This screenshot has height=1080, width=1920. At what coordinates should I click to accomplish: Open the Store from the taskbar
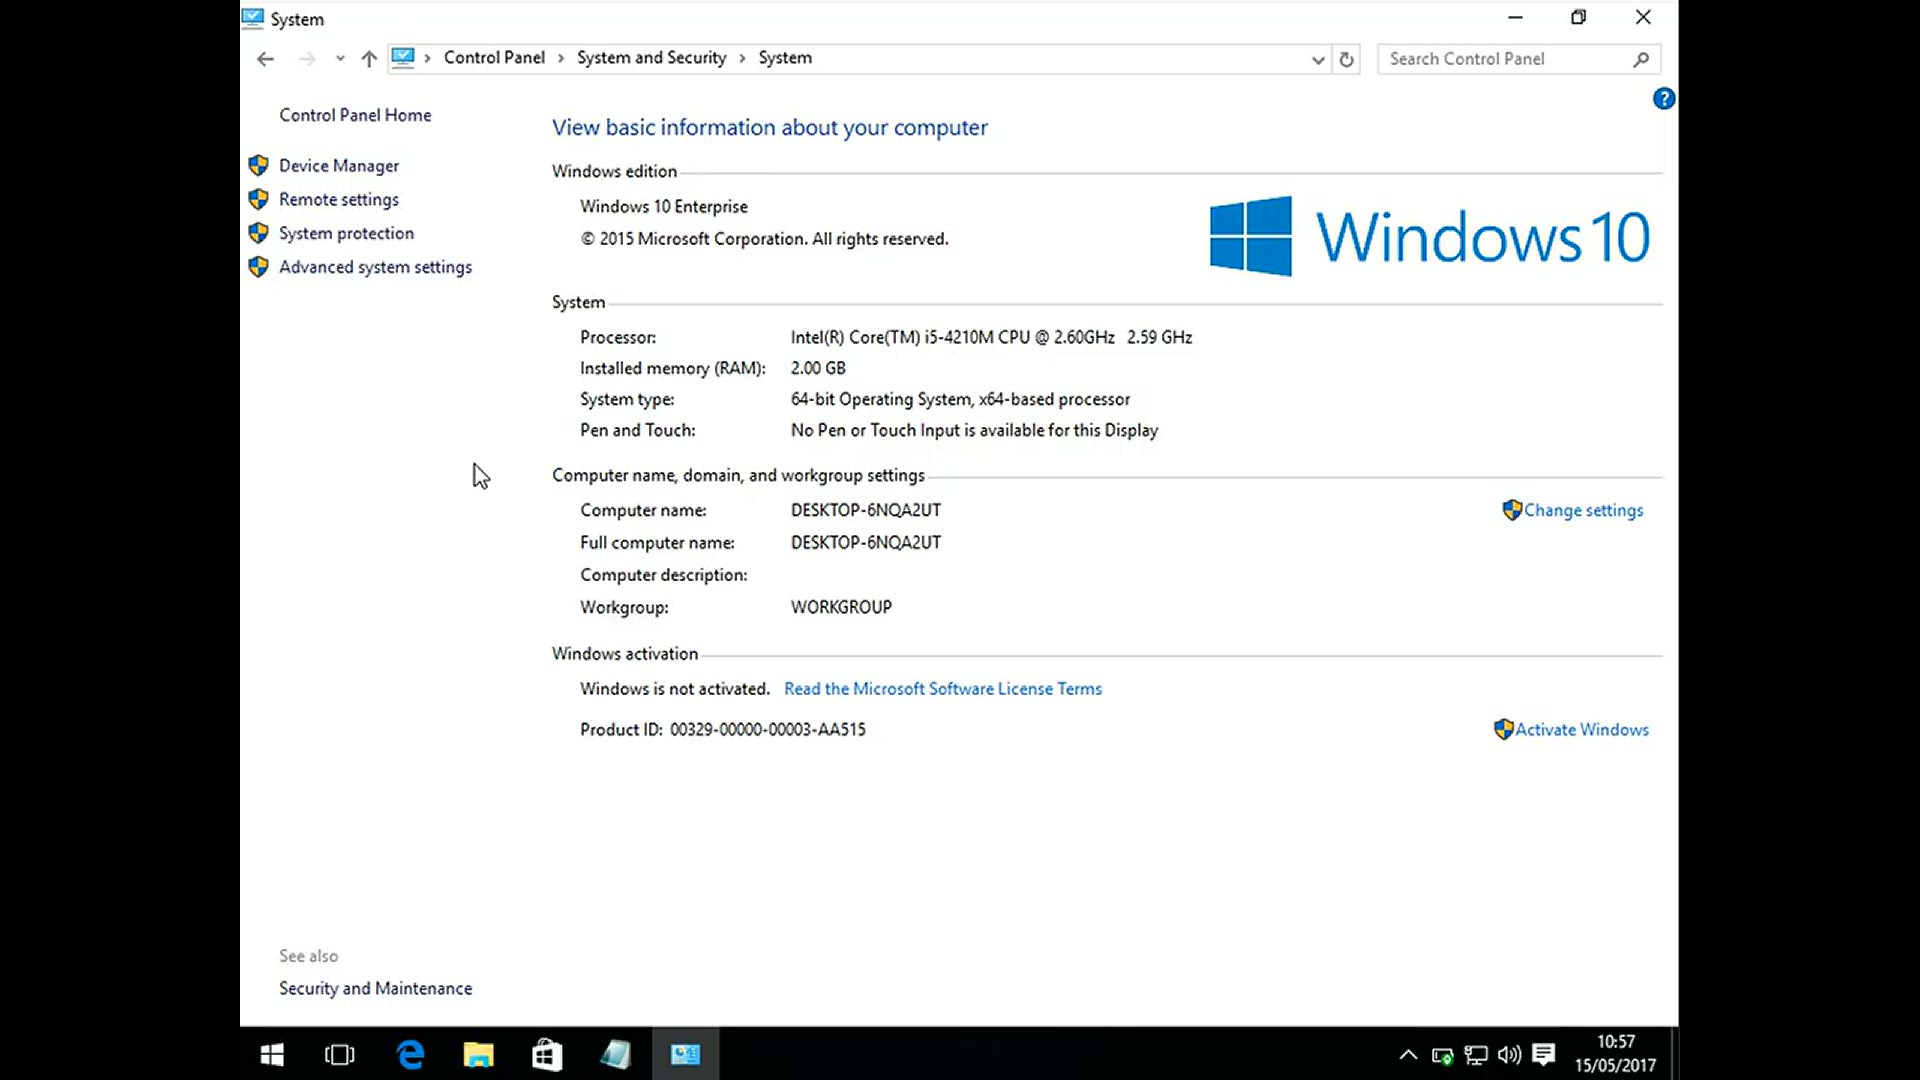click(547, 1054)
